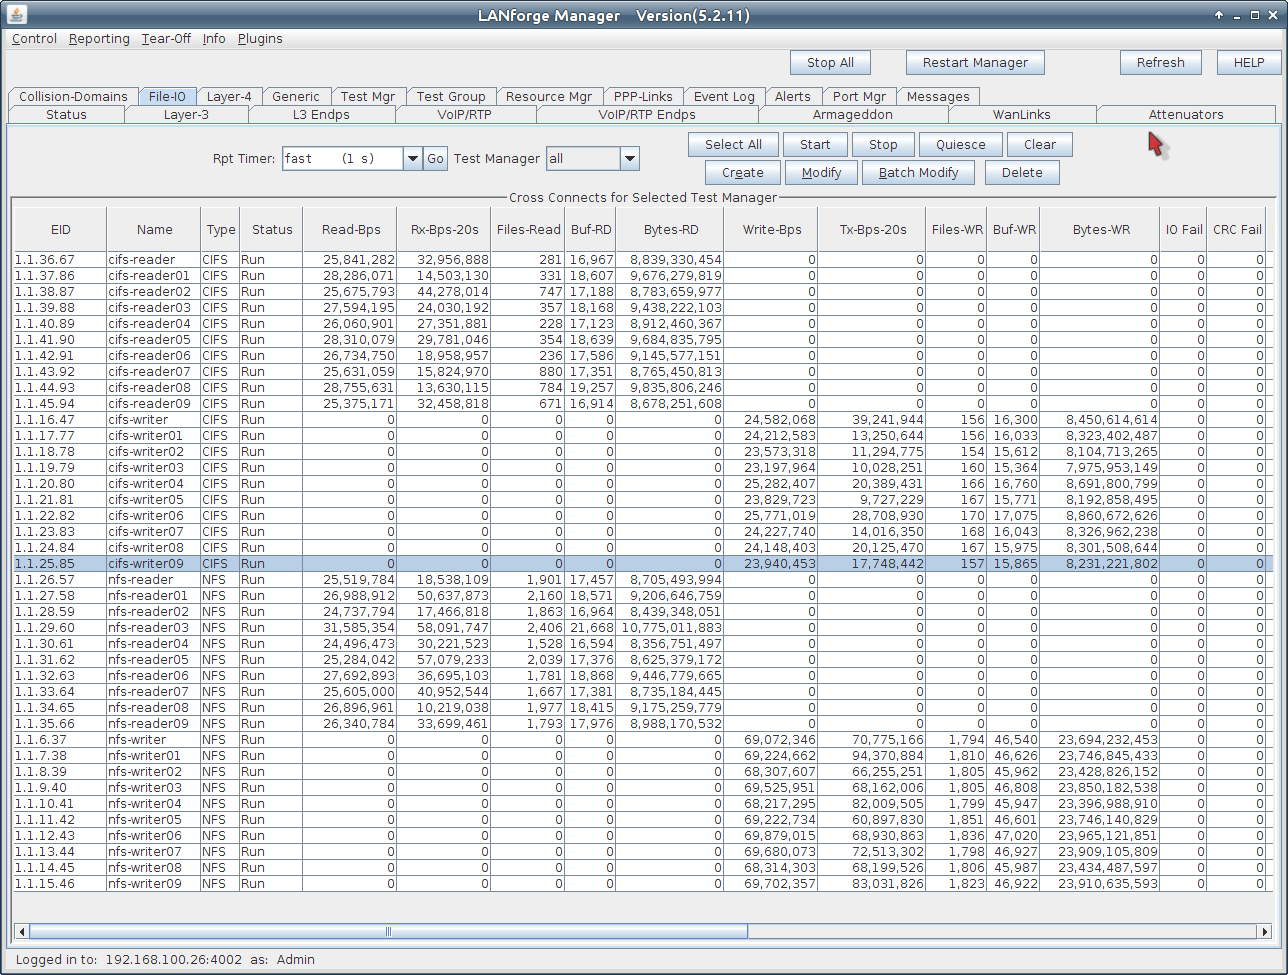The image size is (1288, 975).
Task: Select the File-IO tab
Action: tap(167, 97)
